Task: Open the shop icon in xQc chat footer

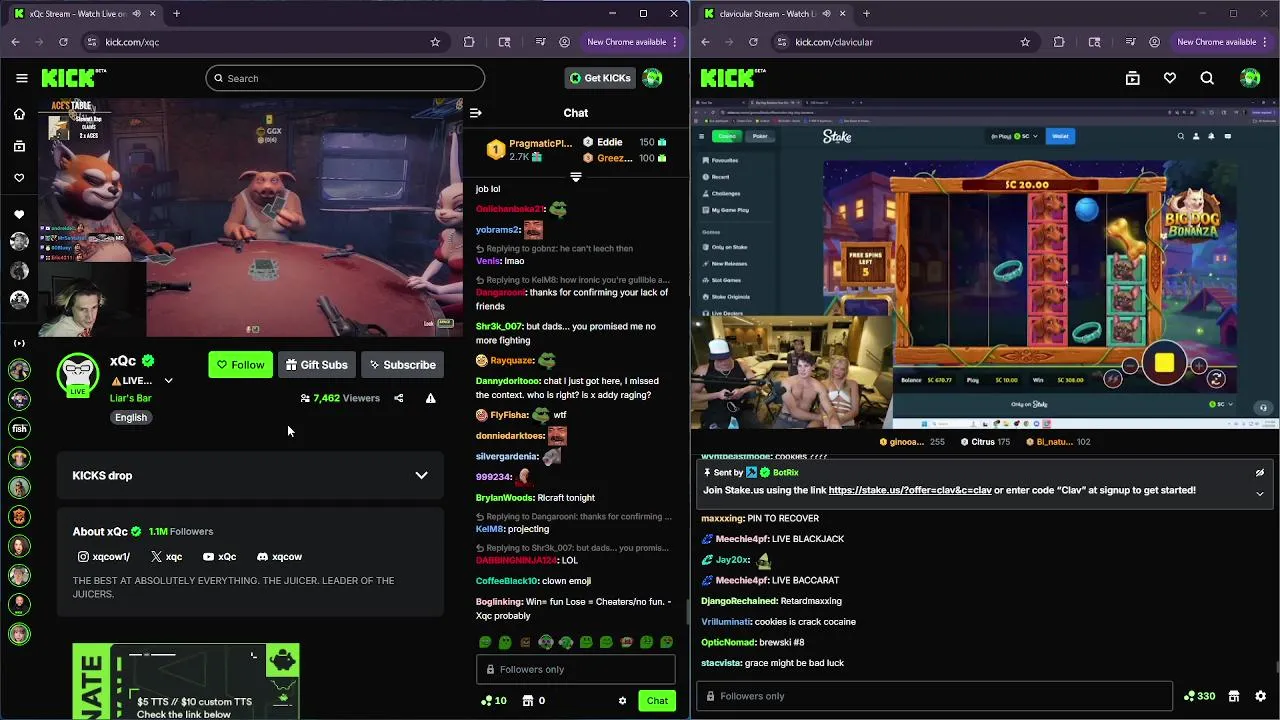Action: pyautogui.click(x=528, y=701)
